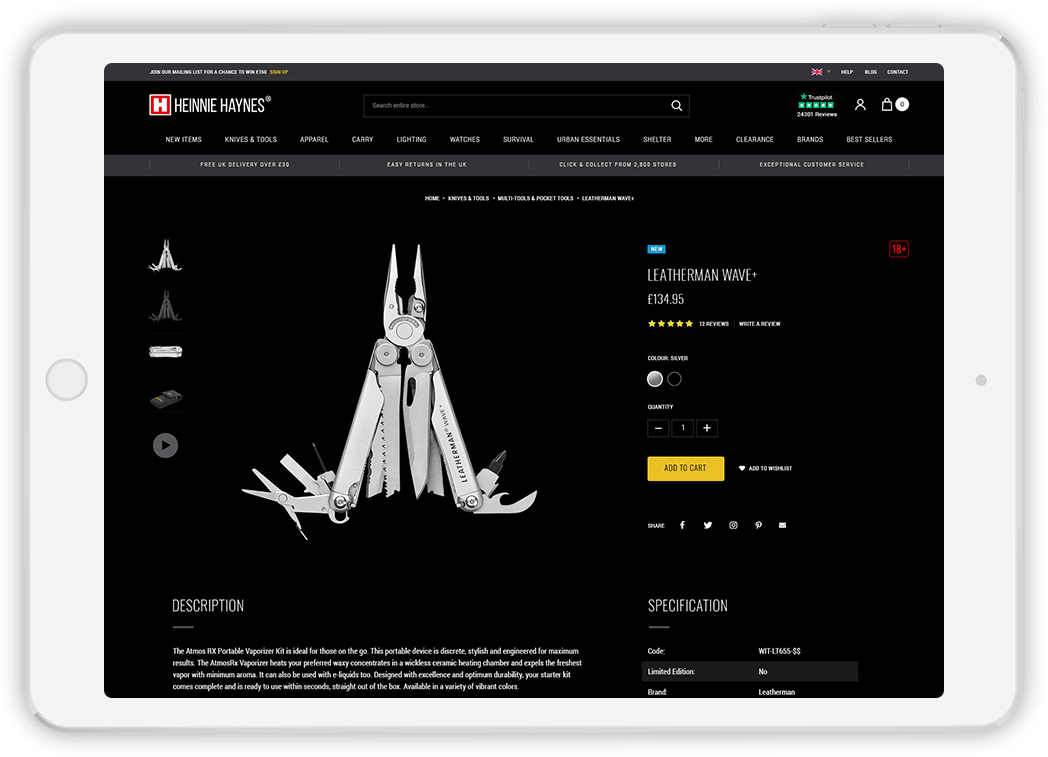Share product on Twitter

click(708, 525)
